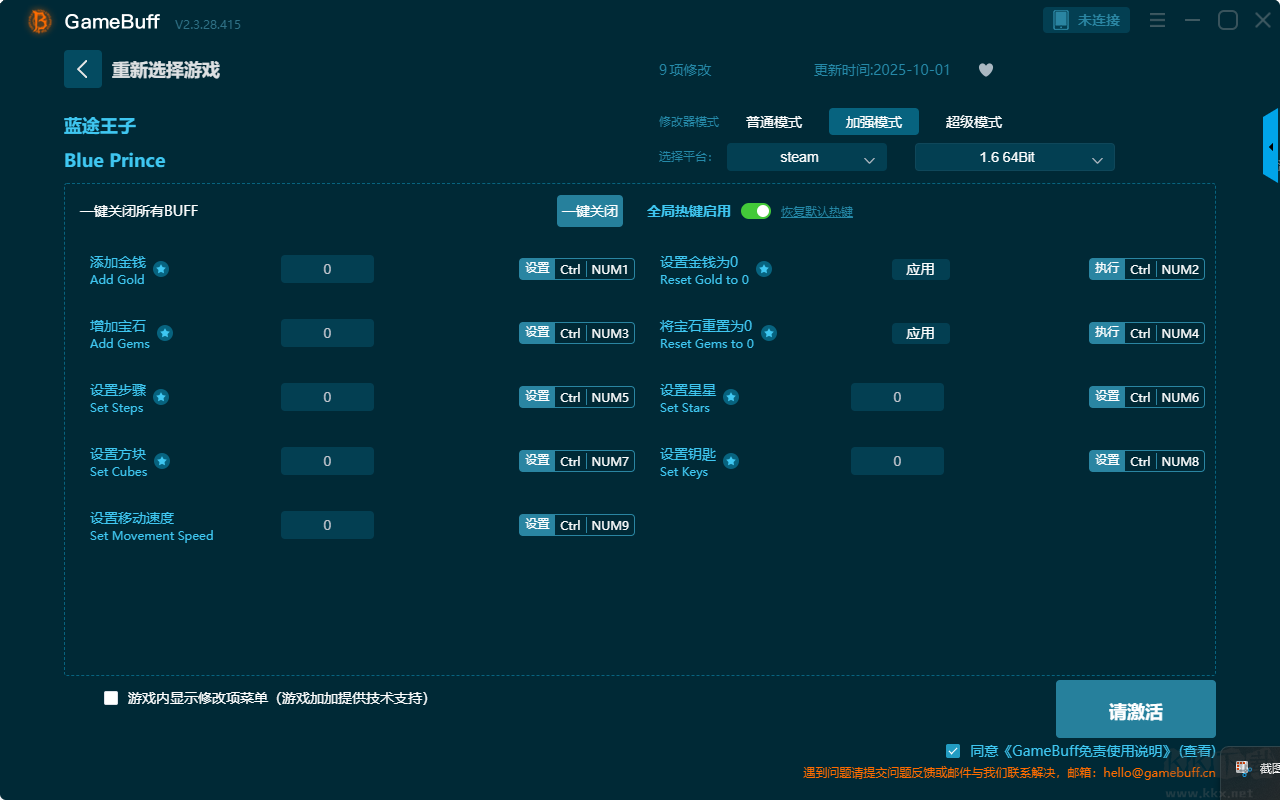Click the Set Stars value field
Viewport: 1280px width, 800px height.
click(x=897, y=397)
